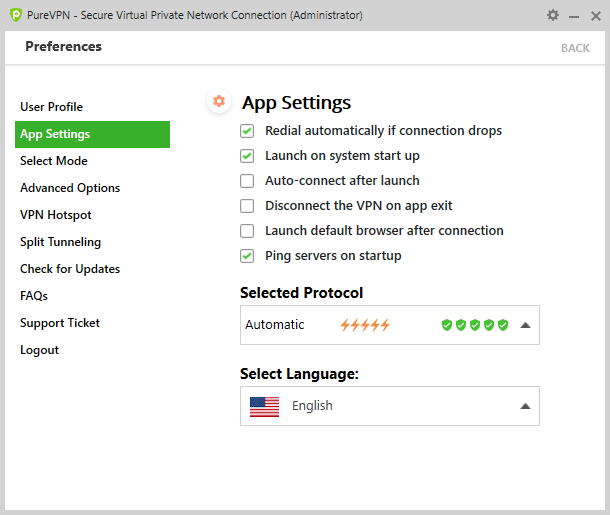Enable Disconnect the VPN on app exit
The width and height of the screenshot is (610, 515).
pyautogui.click(x=247, y=206)
